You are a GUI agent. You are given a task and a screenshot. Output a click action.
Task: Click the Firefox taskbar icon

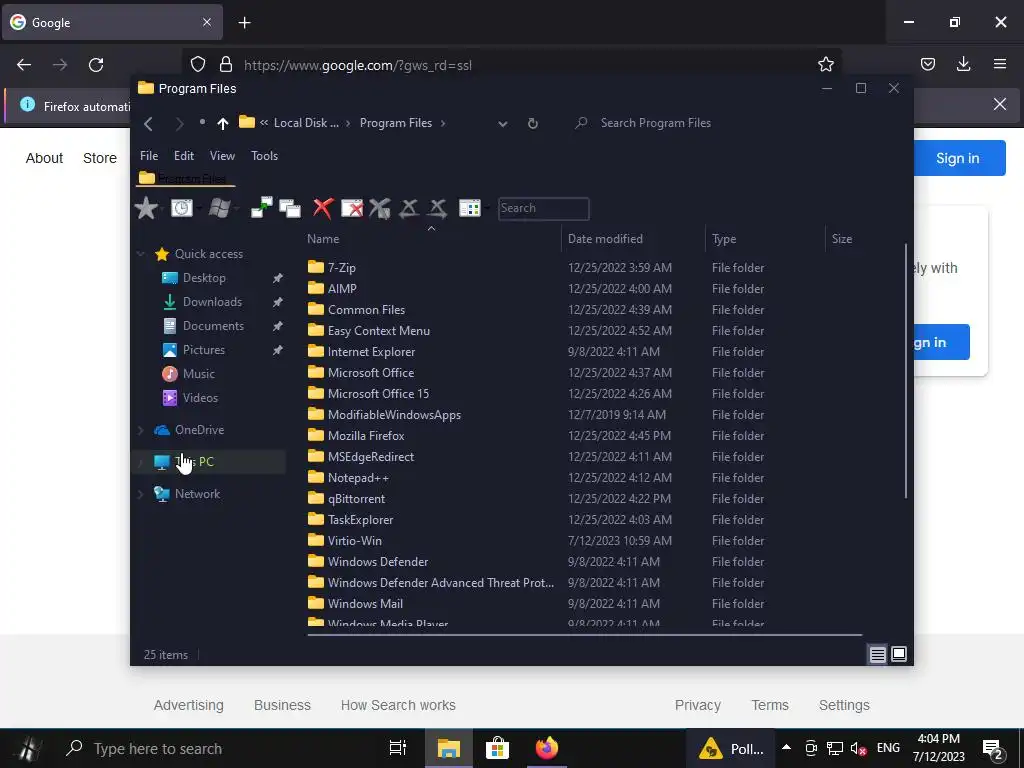pyautogui.click(x=547, y=748)
